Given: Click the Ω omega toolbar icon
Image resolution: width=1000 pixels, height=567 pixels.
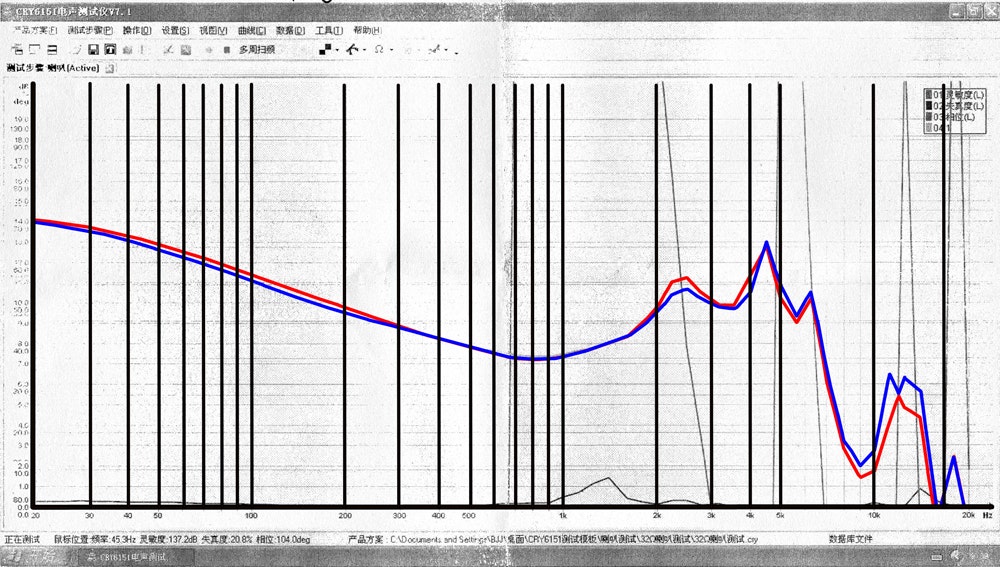Looking at the screenshot, I should [x=379, y=49].
